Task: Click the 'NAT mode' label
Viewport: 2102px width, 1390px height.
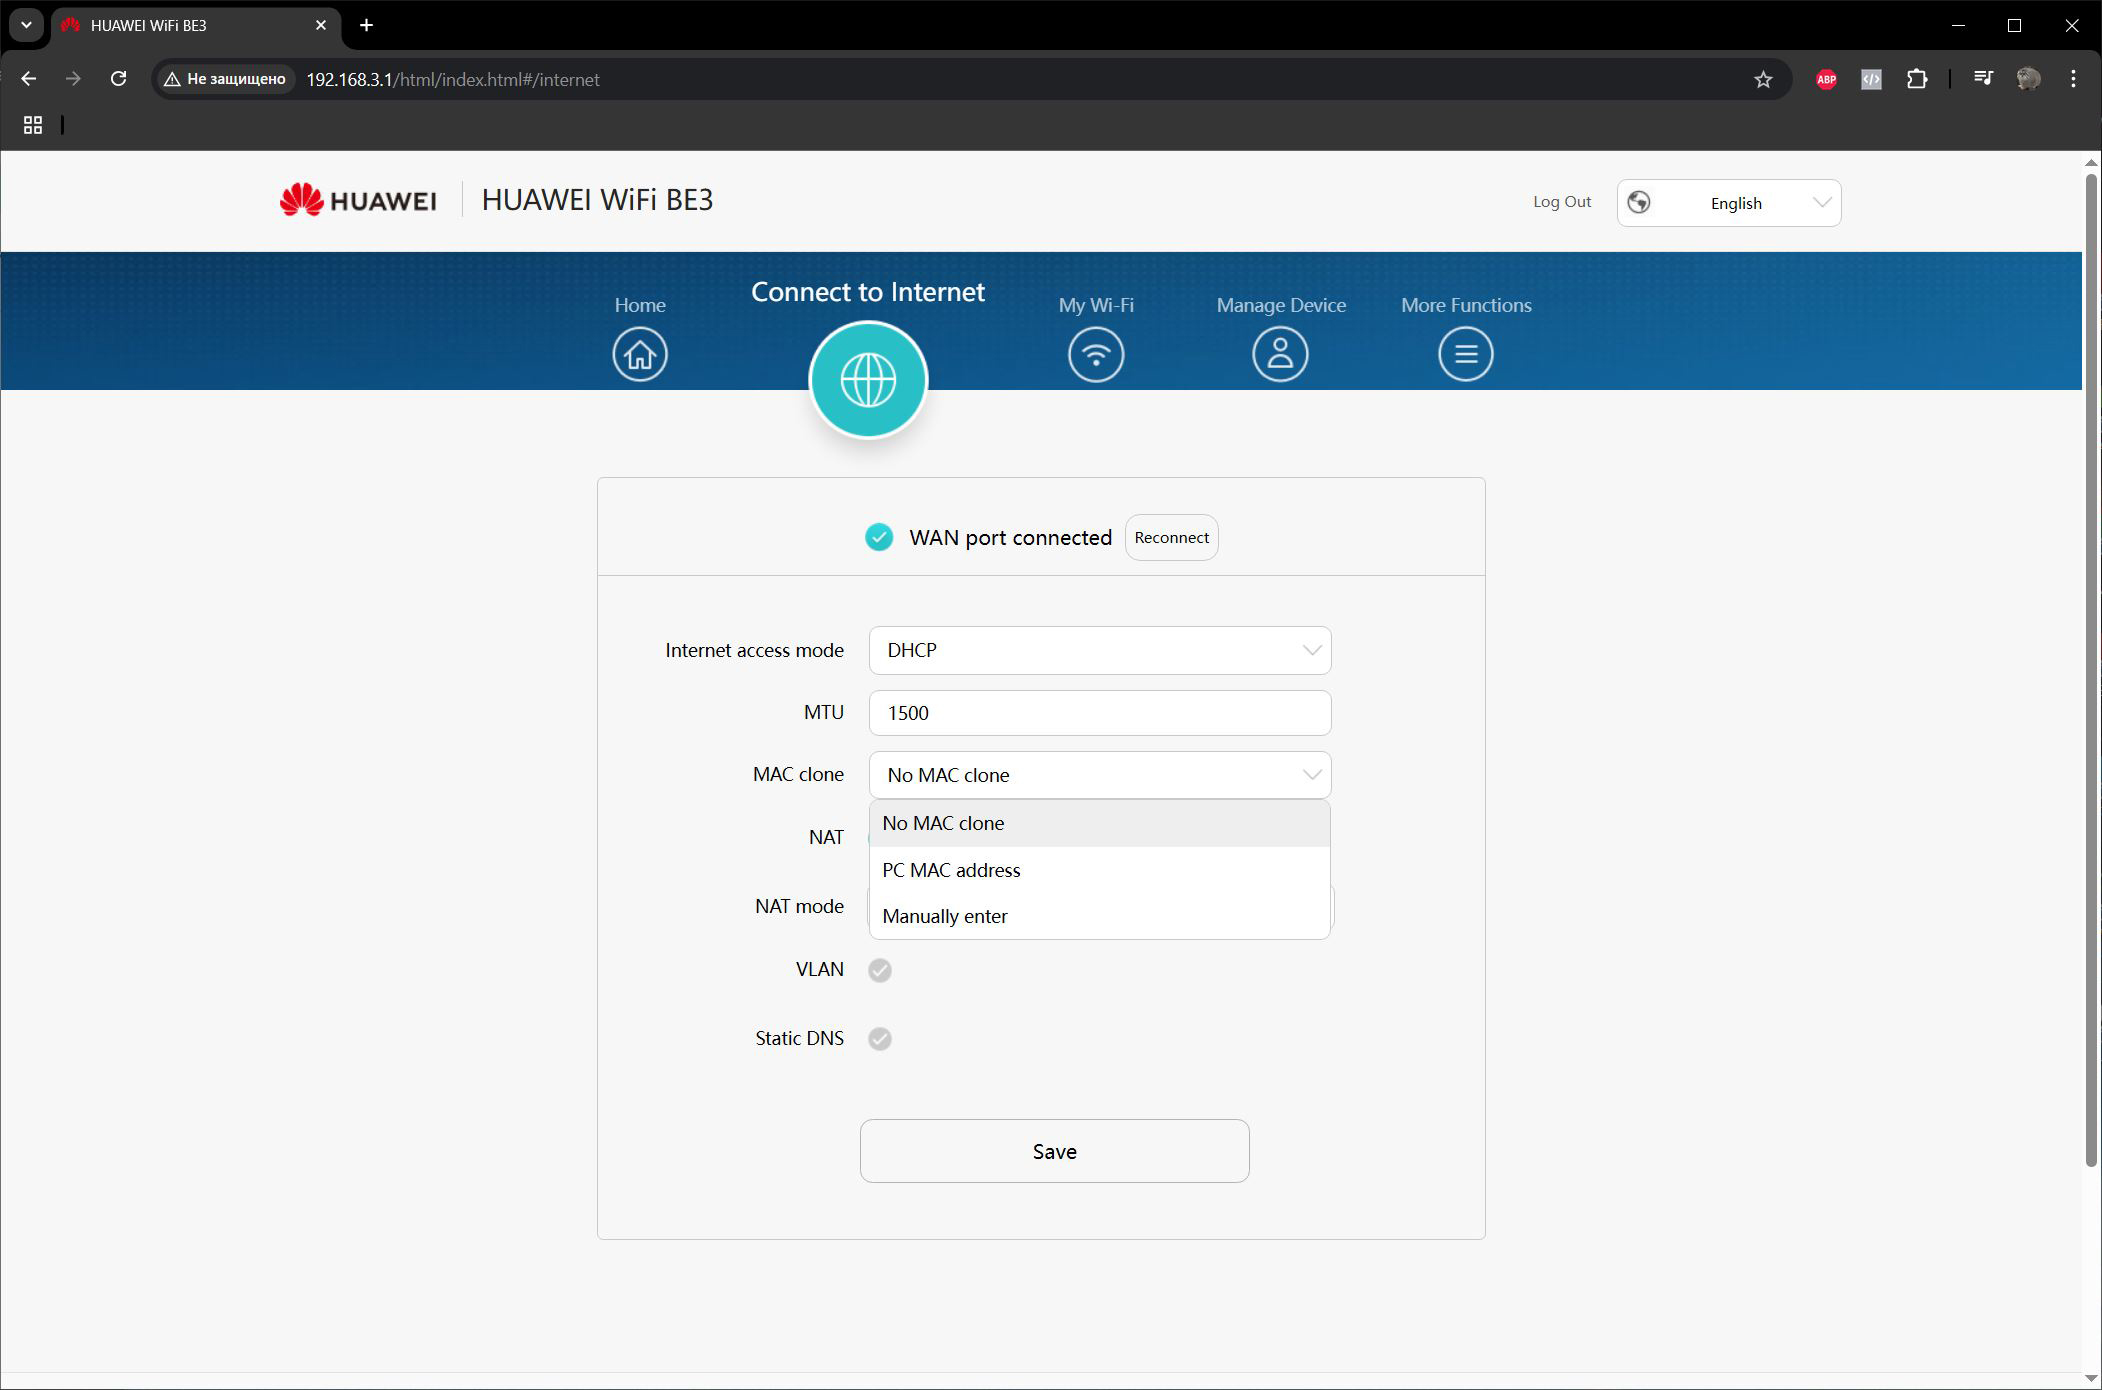Action: coord(800,907)
